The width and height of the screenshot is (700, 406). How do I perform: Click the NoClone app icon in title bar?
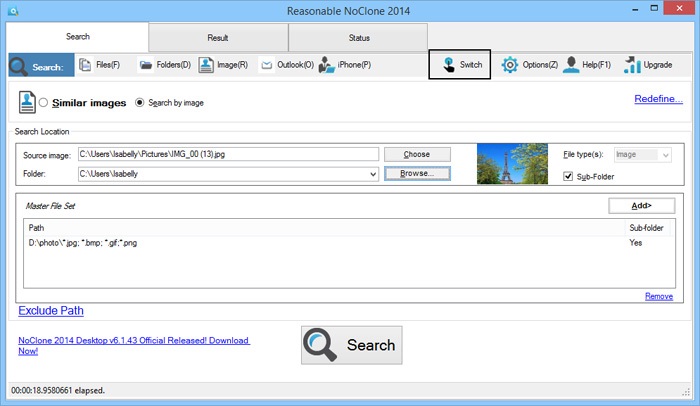(13, 11)
